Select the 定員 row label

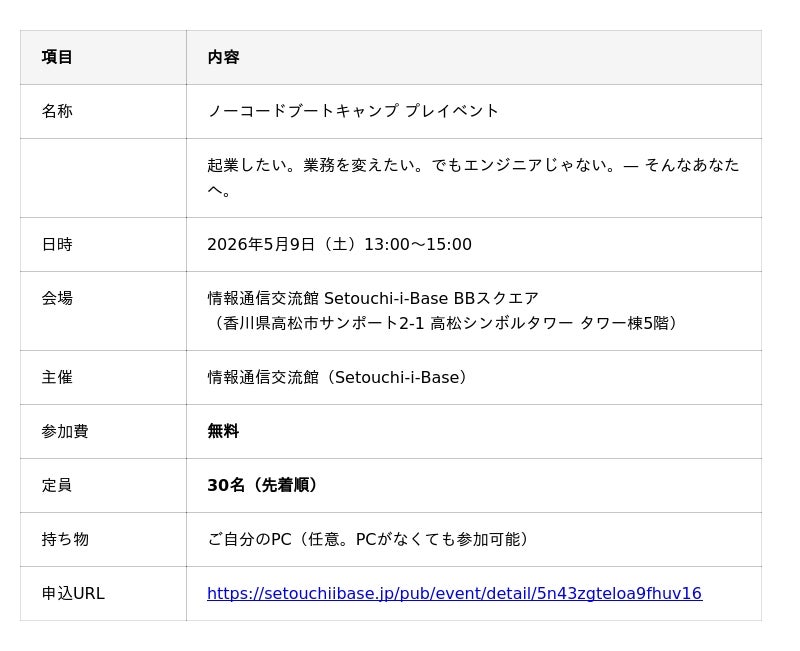[x=57, y=486]
